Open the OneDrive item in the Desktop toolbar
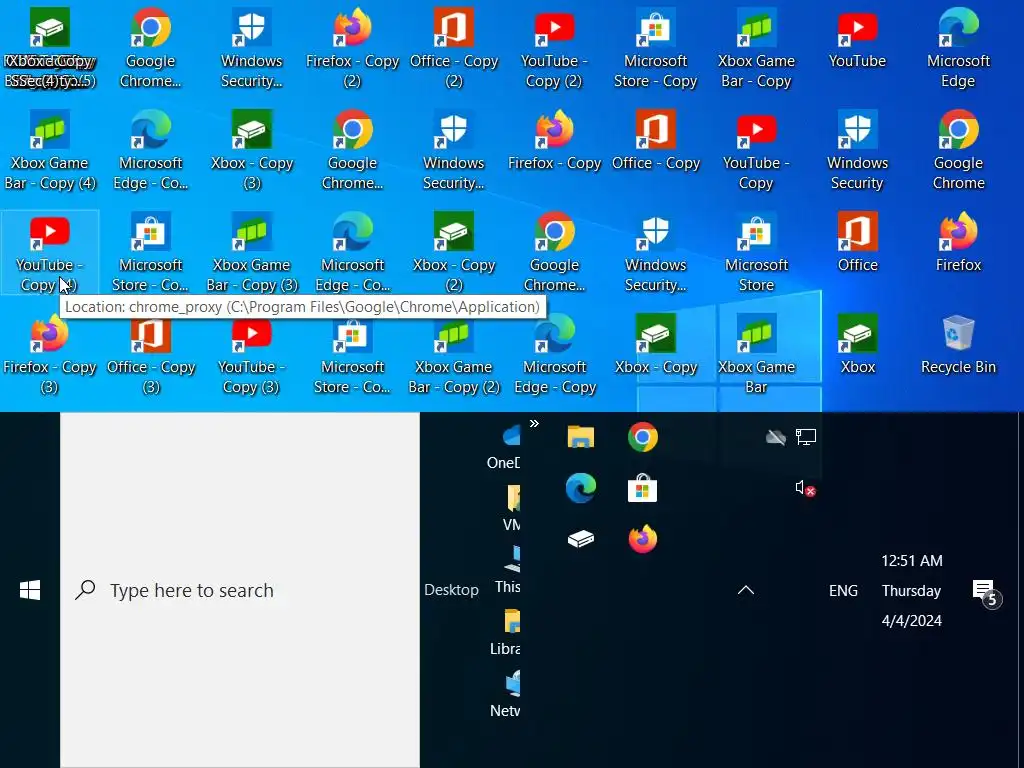This screenshot has height=768, width=1024. [x=504, y=447]
